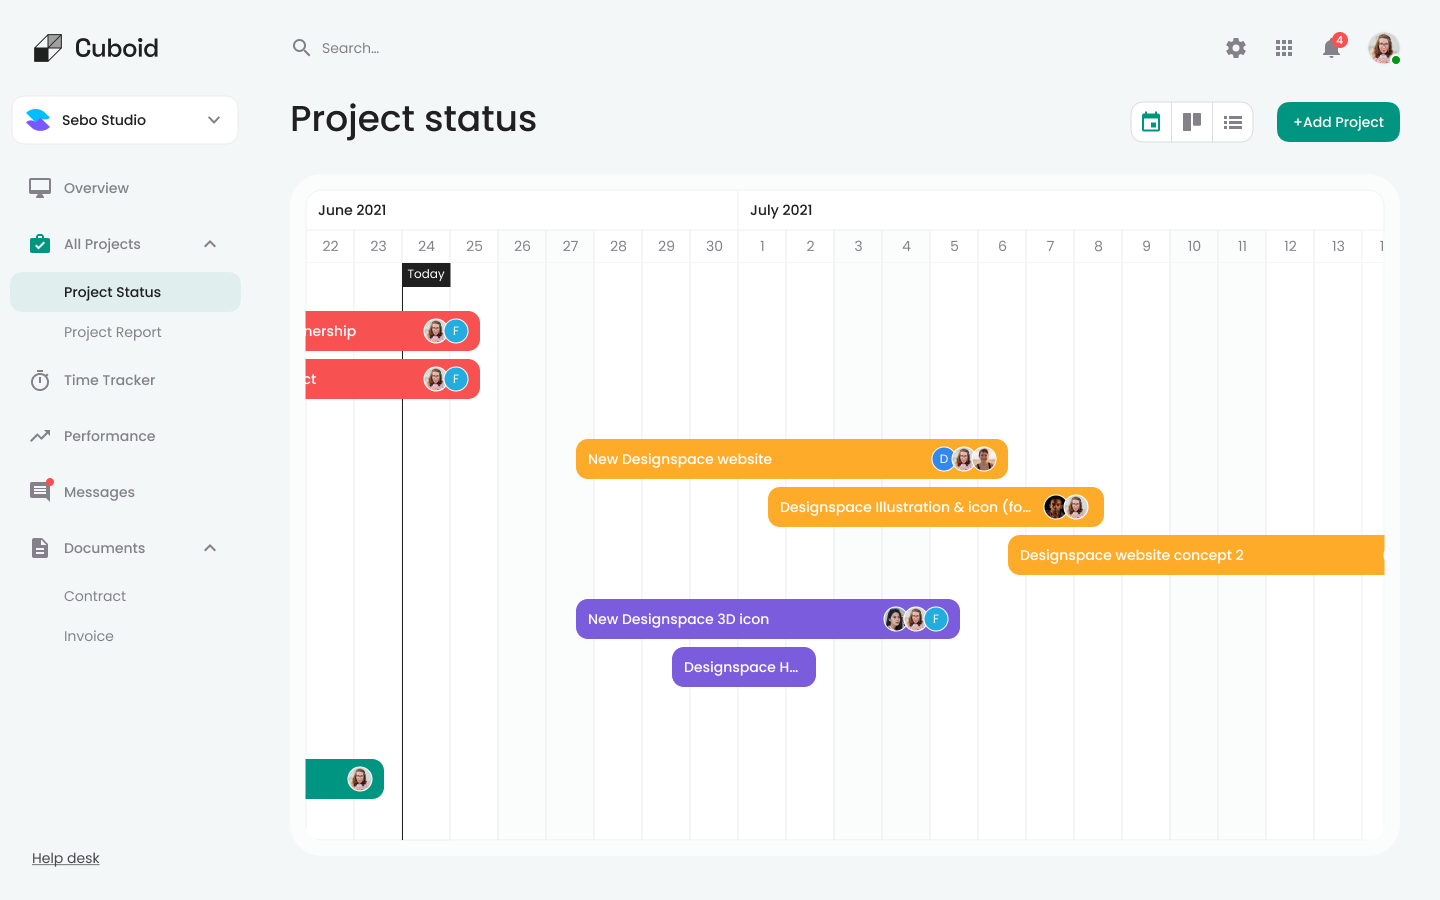This screenshot has width=1440, height=900.
Task: Select the Performance sidebar icon
Action: coord(39,436)
